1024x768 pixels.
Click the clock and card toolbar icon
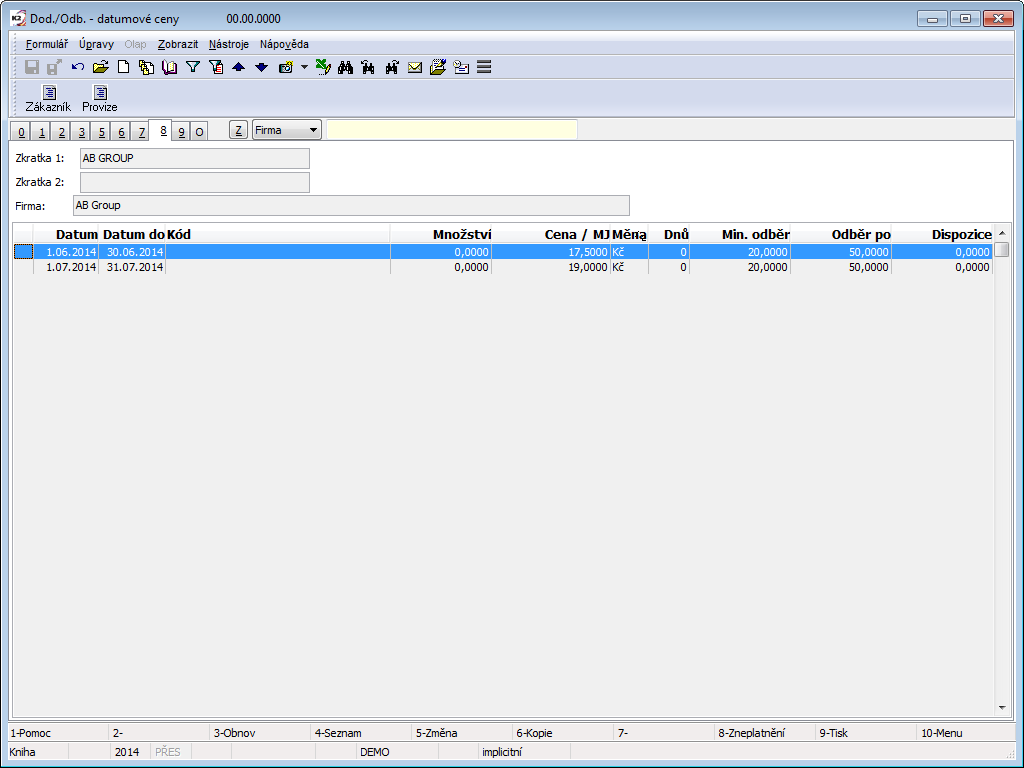461,67
